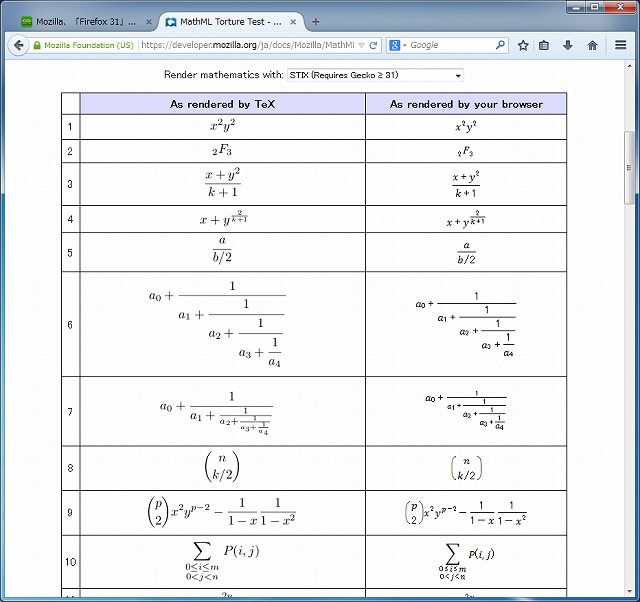The height and width of the screenshot is (602, 640).
Task: Click the address bar URL field
Action: pyautogui.click(x=248, y=45)
